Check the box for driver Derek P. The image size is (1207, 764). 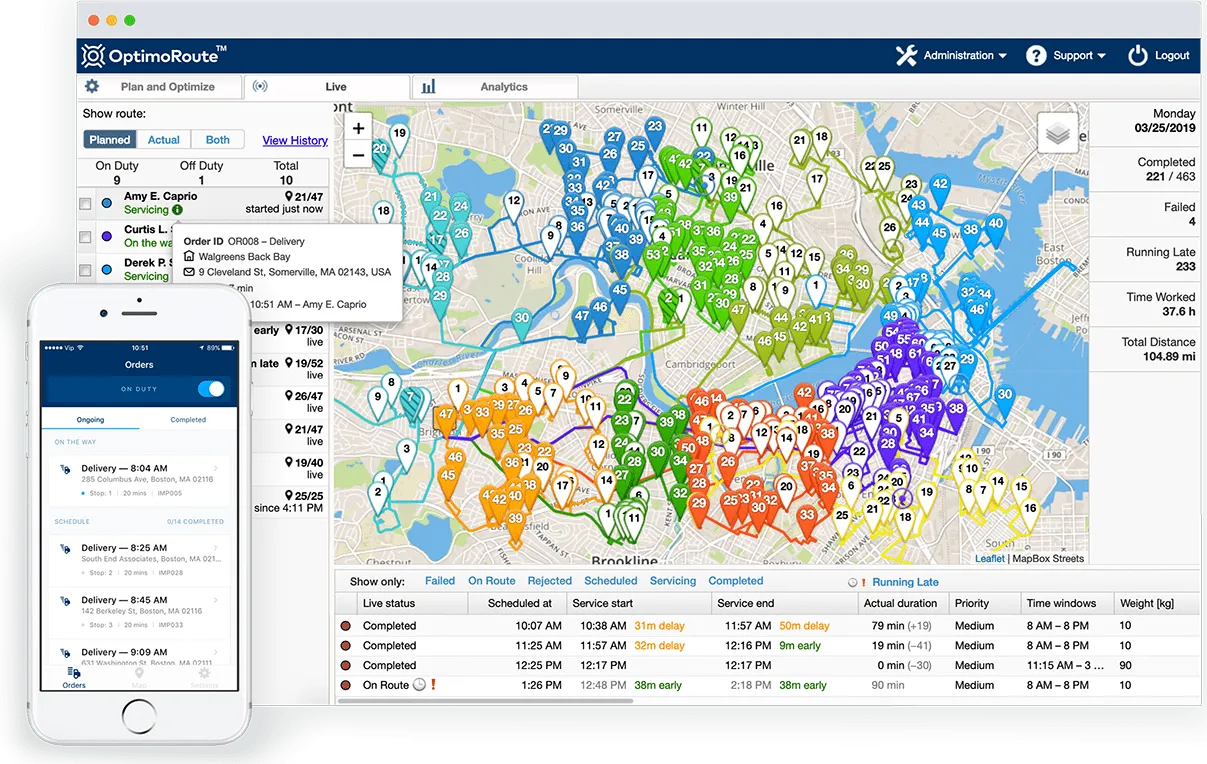click(85, 269)
